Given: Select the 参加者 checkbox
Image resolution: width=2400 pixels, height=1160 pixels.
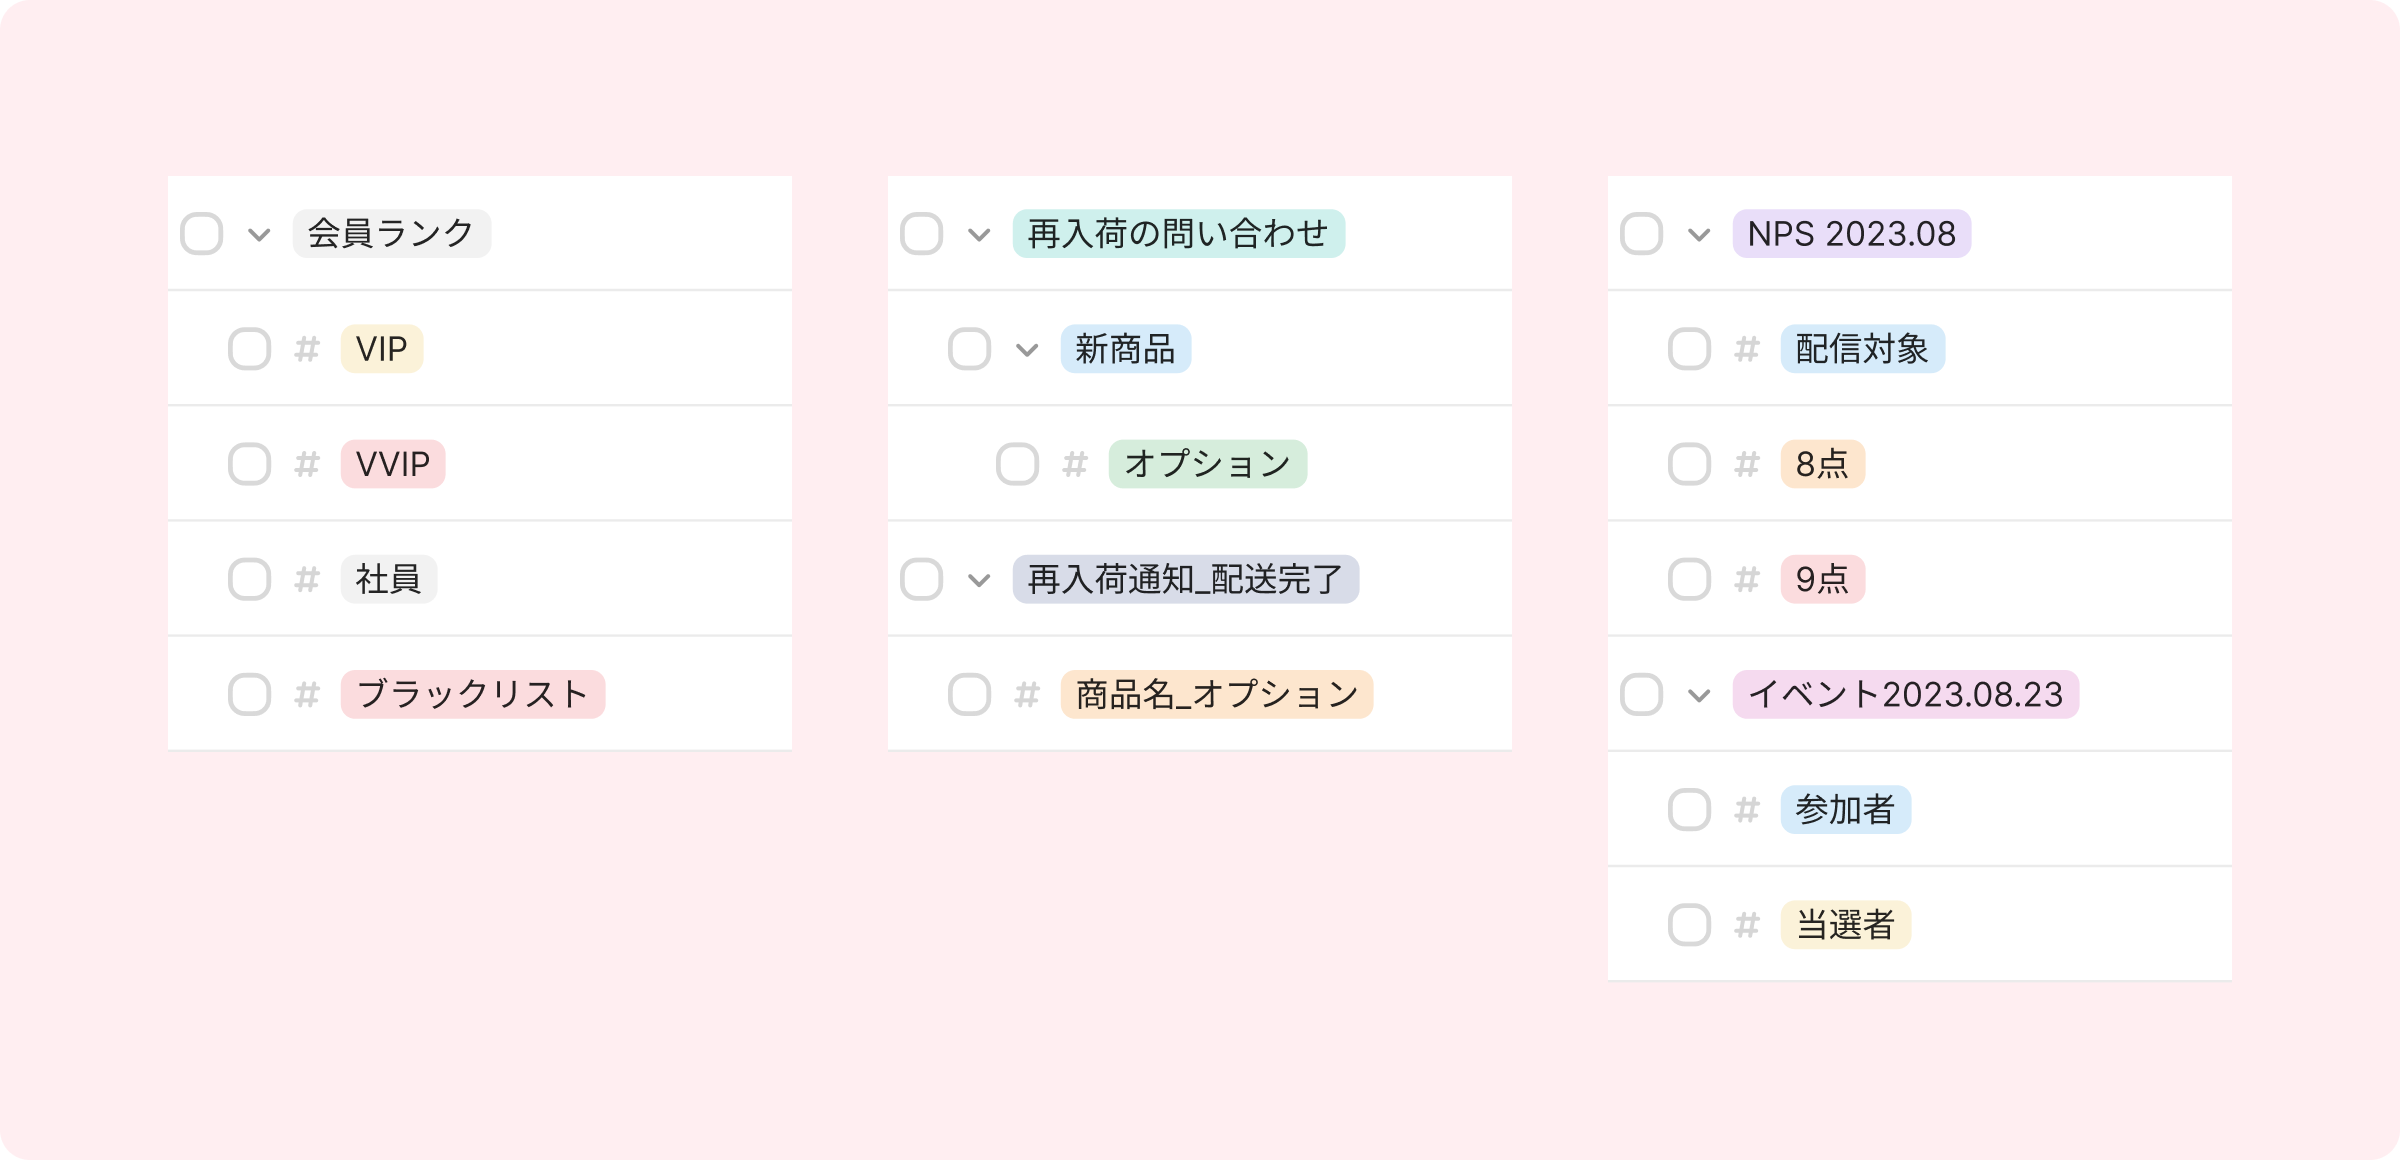Looking at the screenshot, I should pos(1689,810).
